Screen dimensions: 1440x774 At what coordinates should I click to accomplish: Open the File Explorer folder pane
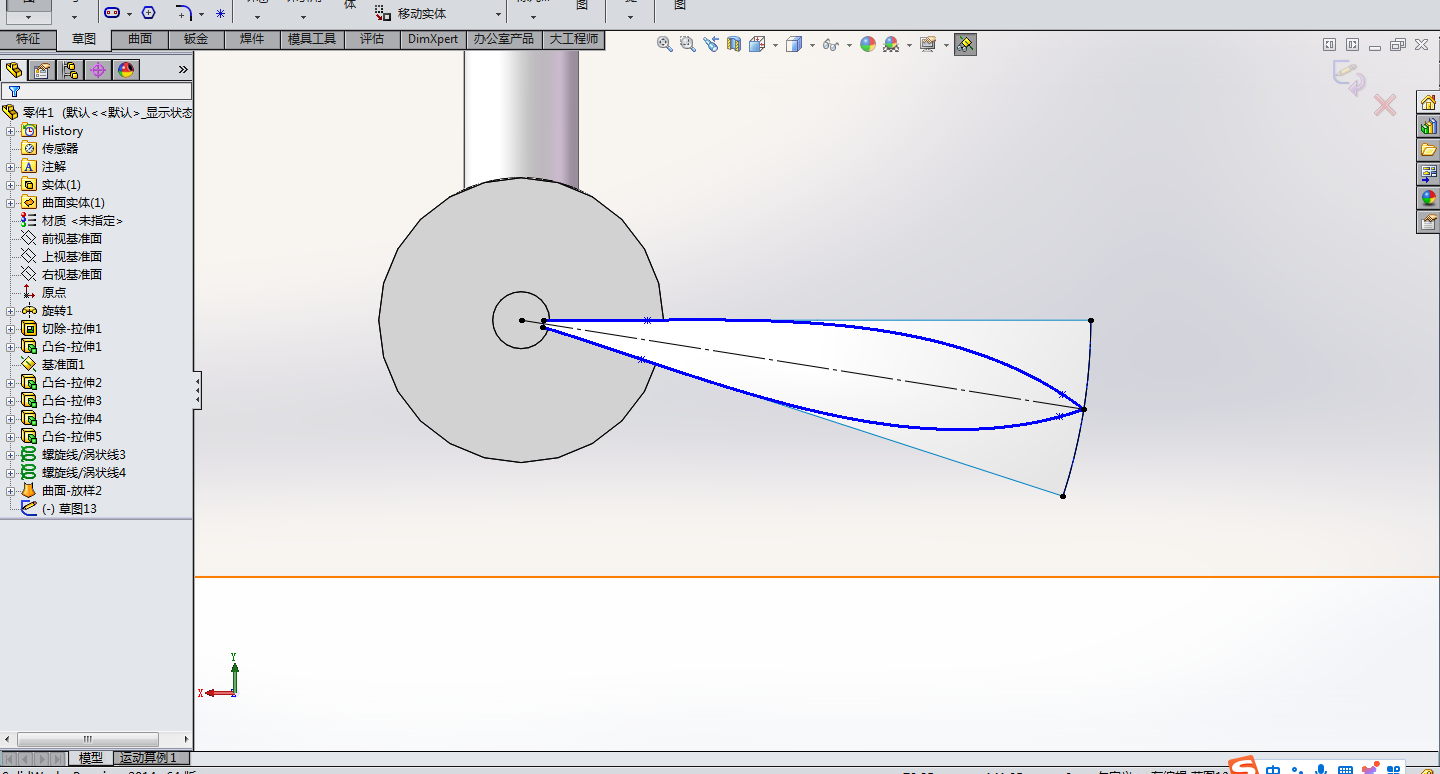[x=1428, y=150]
